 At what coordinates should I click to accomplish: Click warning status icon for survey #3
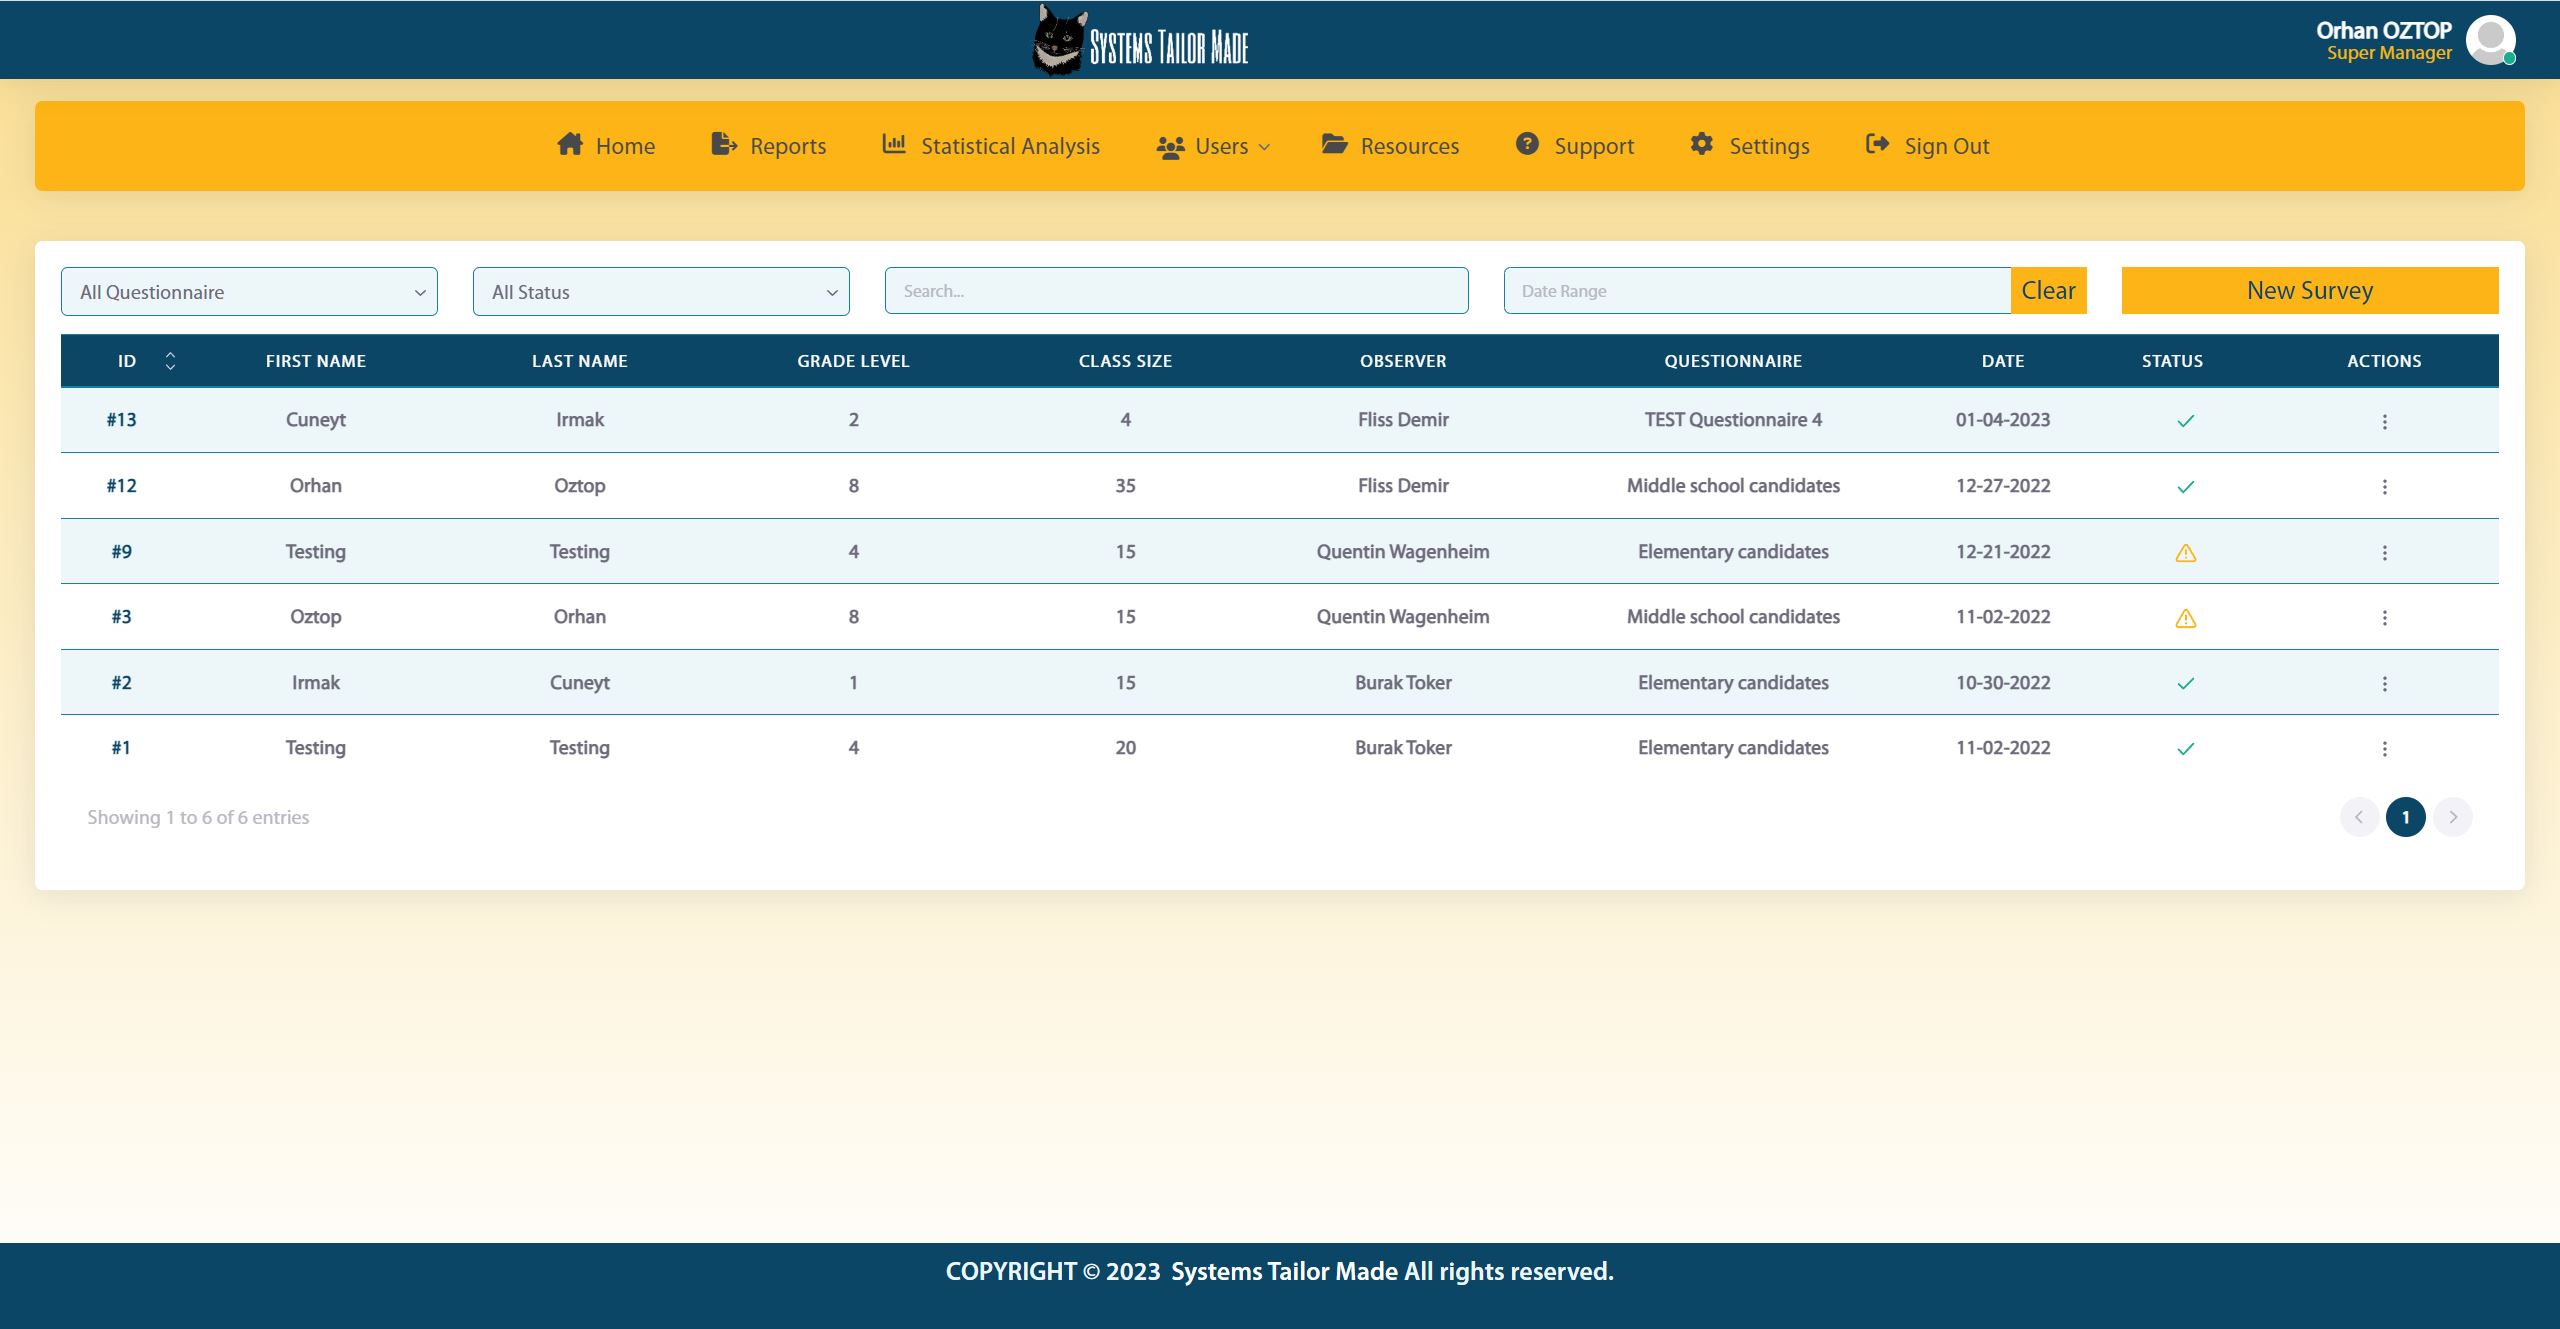click(2185, 618)
